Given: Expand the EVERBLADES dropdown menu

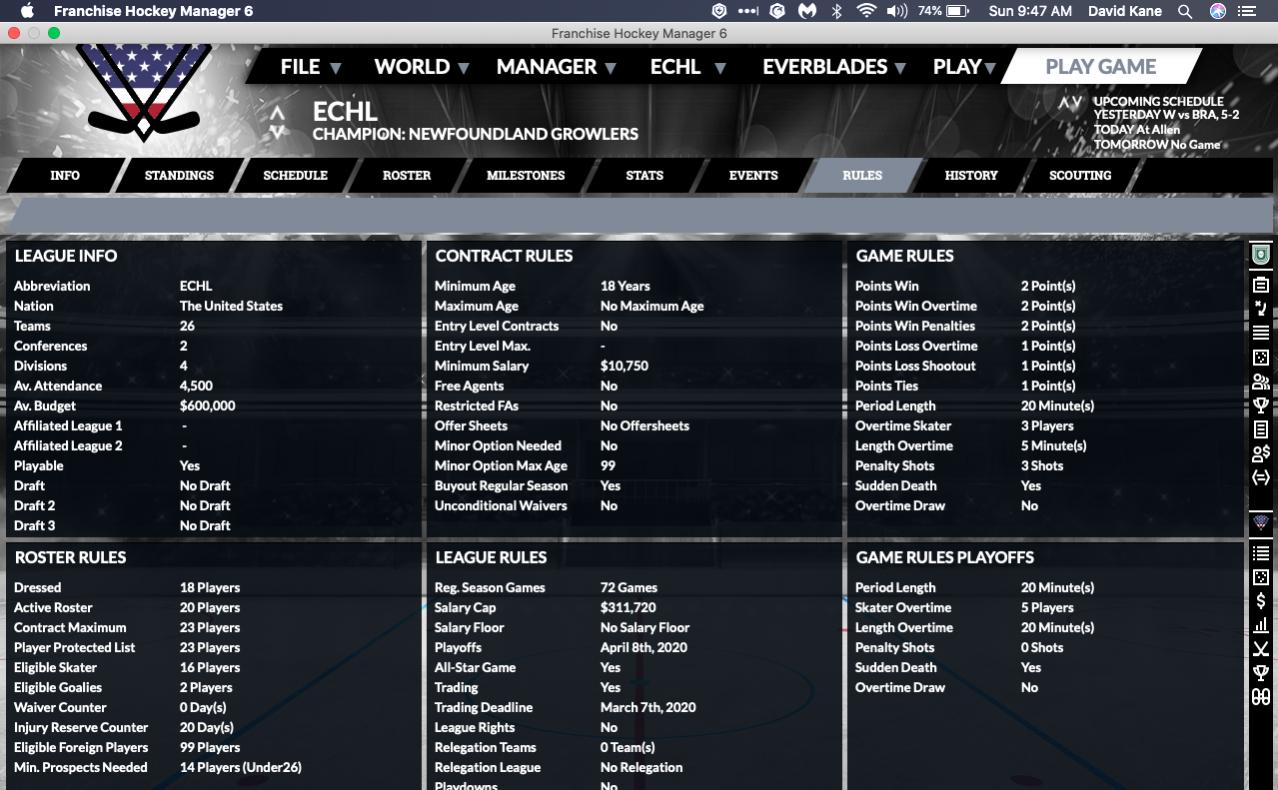Looking at the screenshot, I should [x=834, y=67].
